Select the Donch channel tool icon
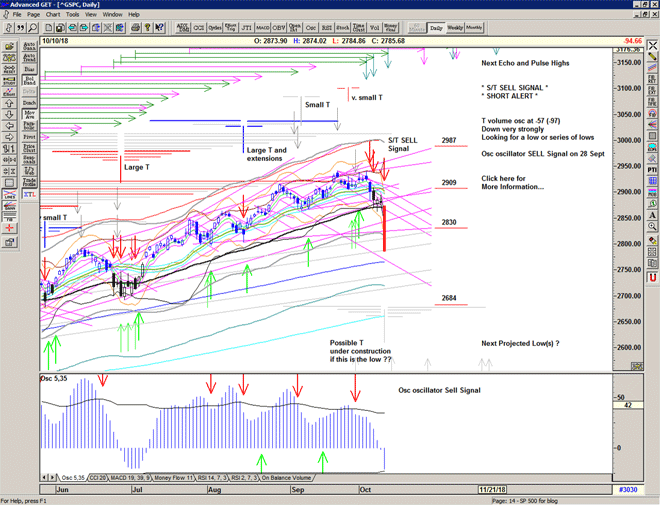 coord(28,102)
